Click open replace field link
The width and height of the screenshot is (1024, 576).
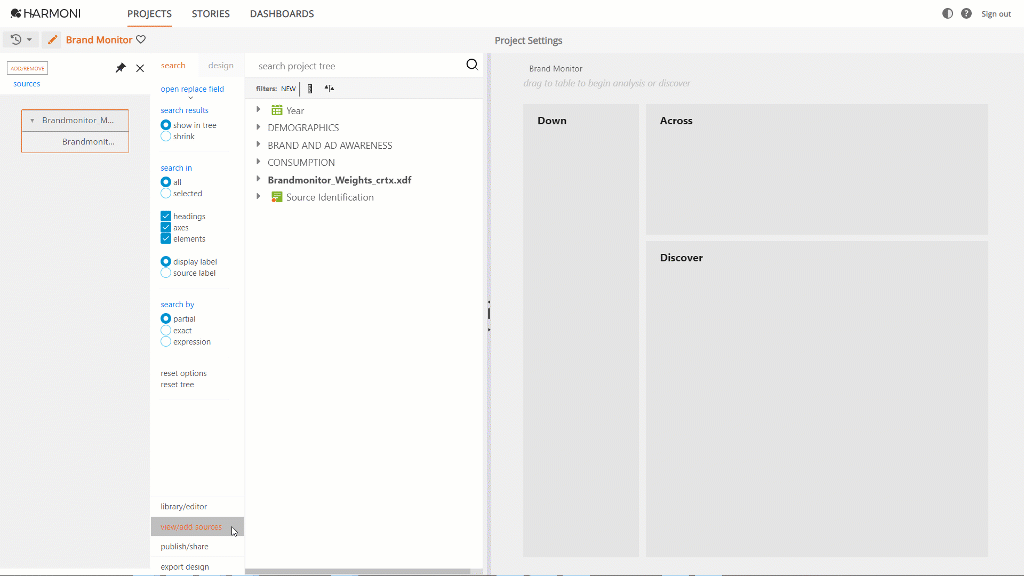[192, 89]
